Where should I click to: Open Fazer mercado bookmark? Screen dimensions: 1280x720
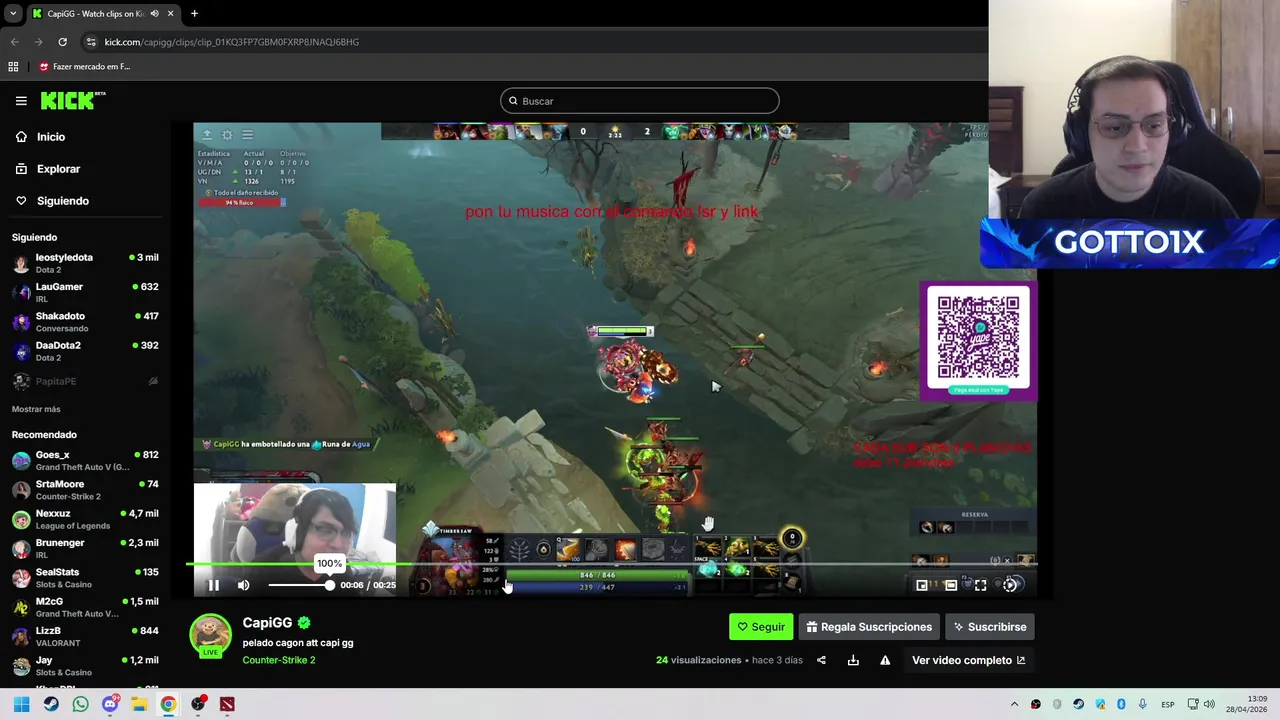coord(84,67)
